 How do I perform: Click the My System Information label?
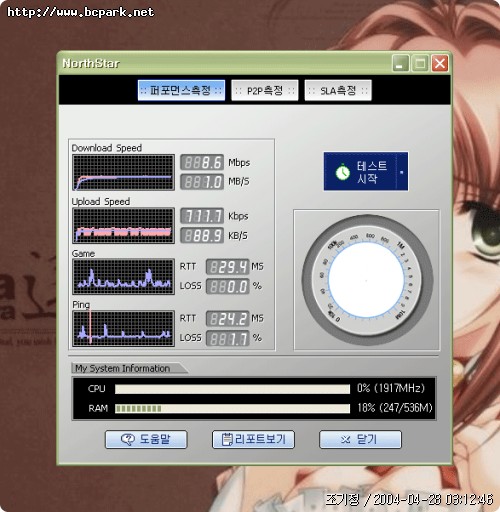click(123, 368)
